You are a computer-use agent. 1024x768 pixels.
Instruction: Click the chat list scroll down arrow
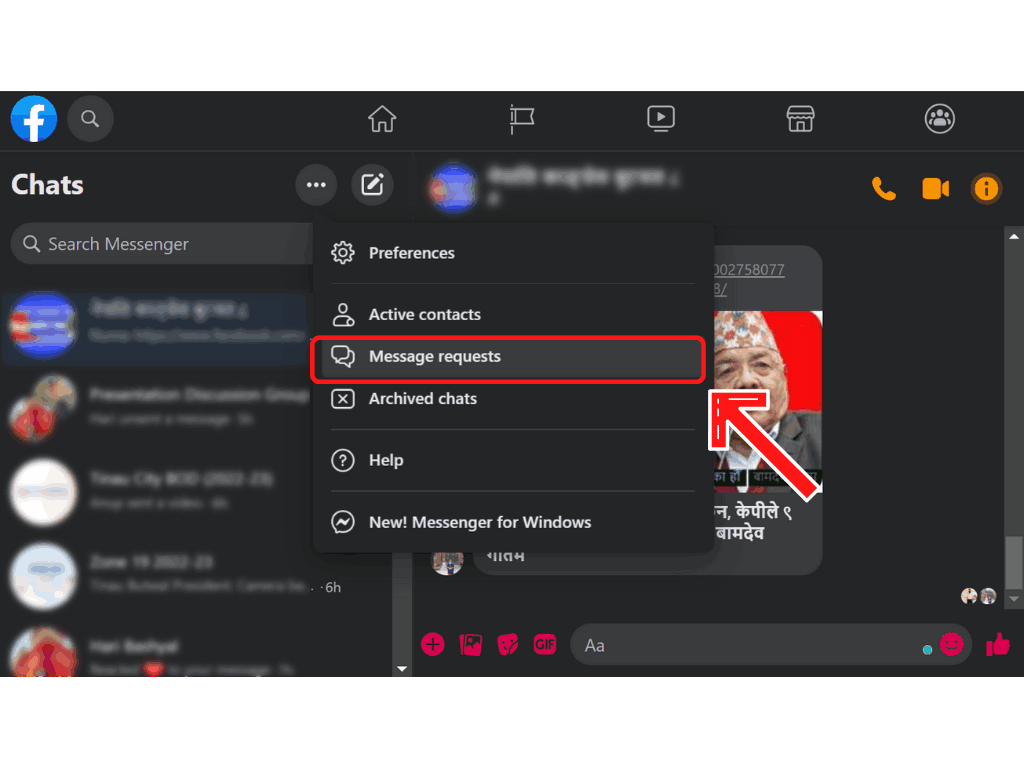tap(402, 669)
